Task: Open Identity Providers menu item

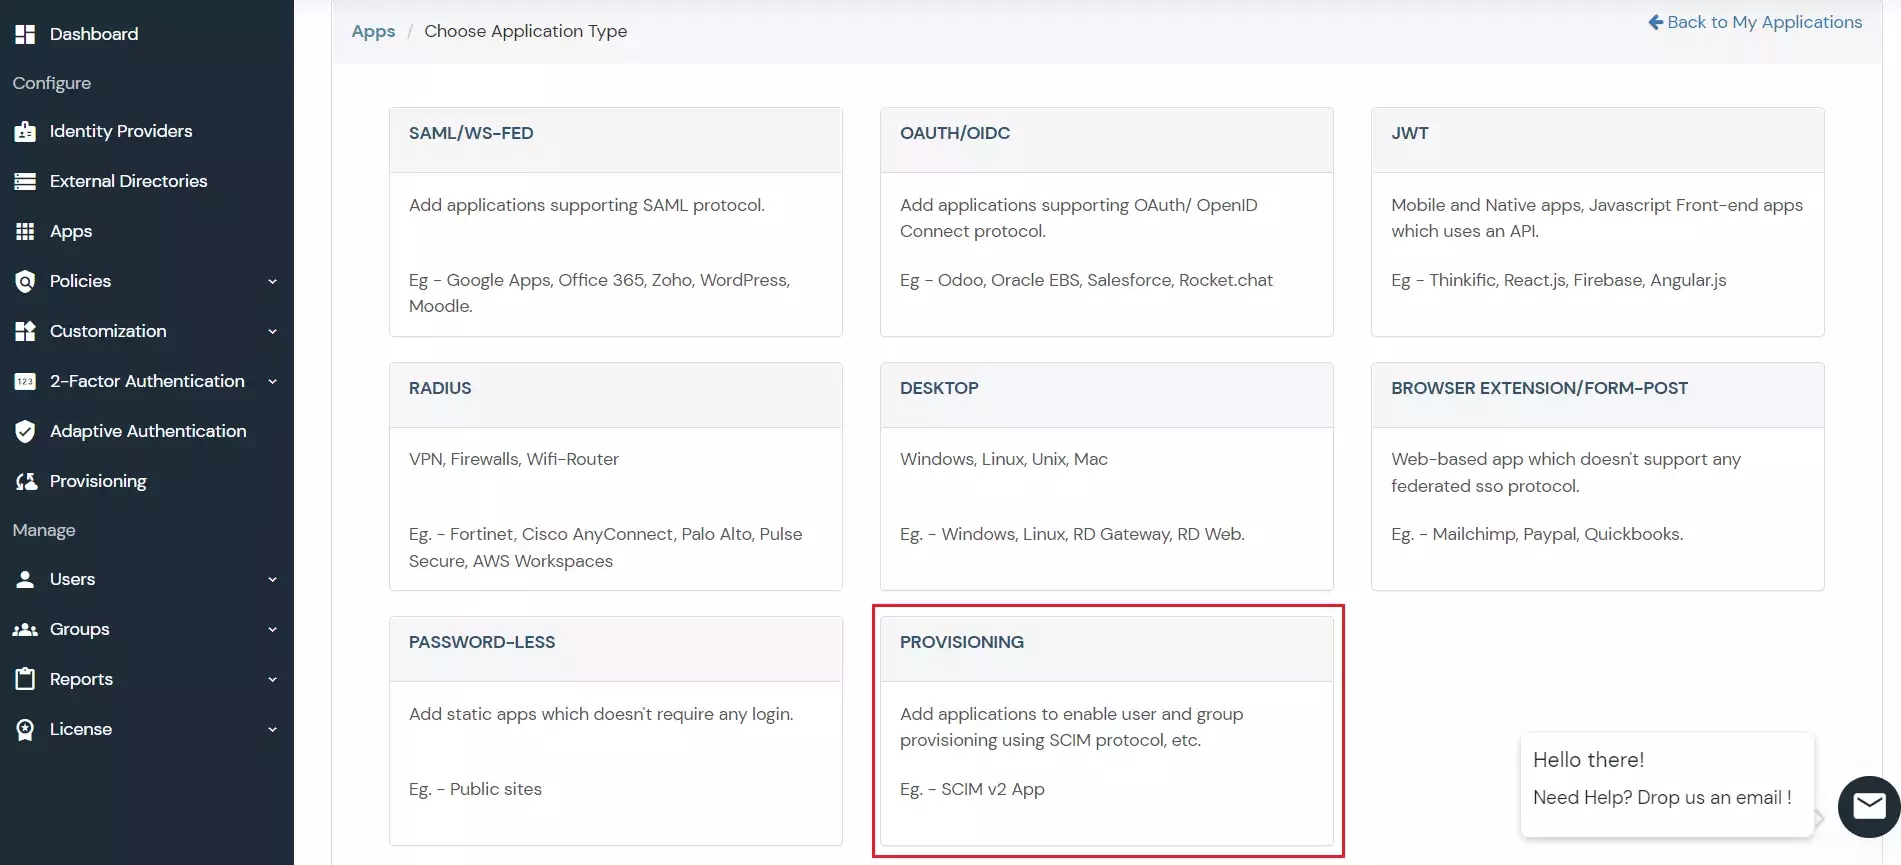Action: (x=121, y=131)
